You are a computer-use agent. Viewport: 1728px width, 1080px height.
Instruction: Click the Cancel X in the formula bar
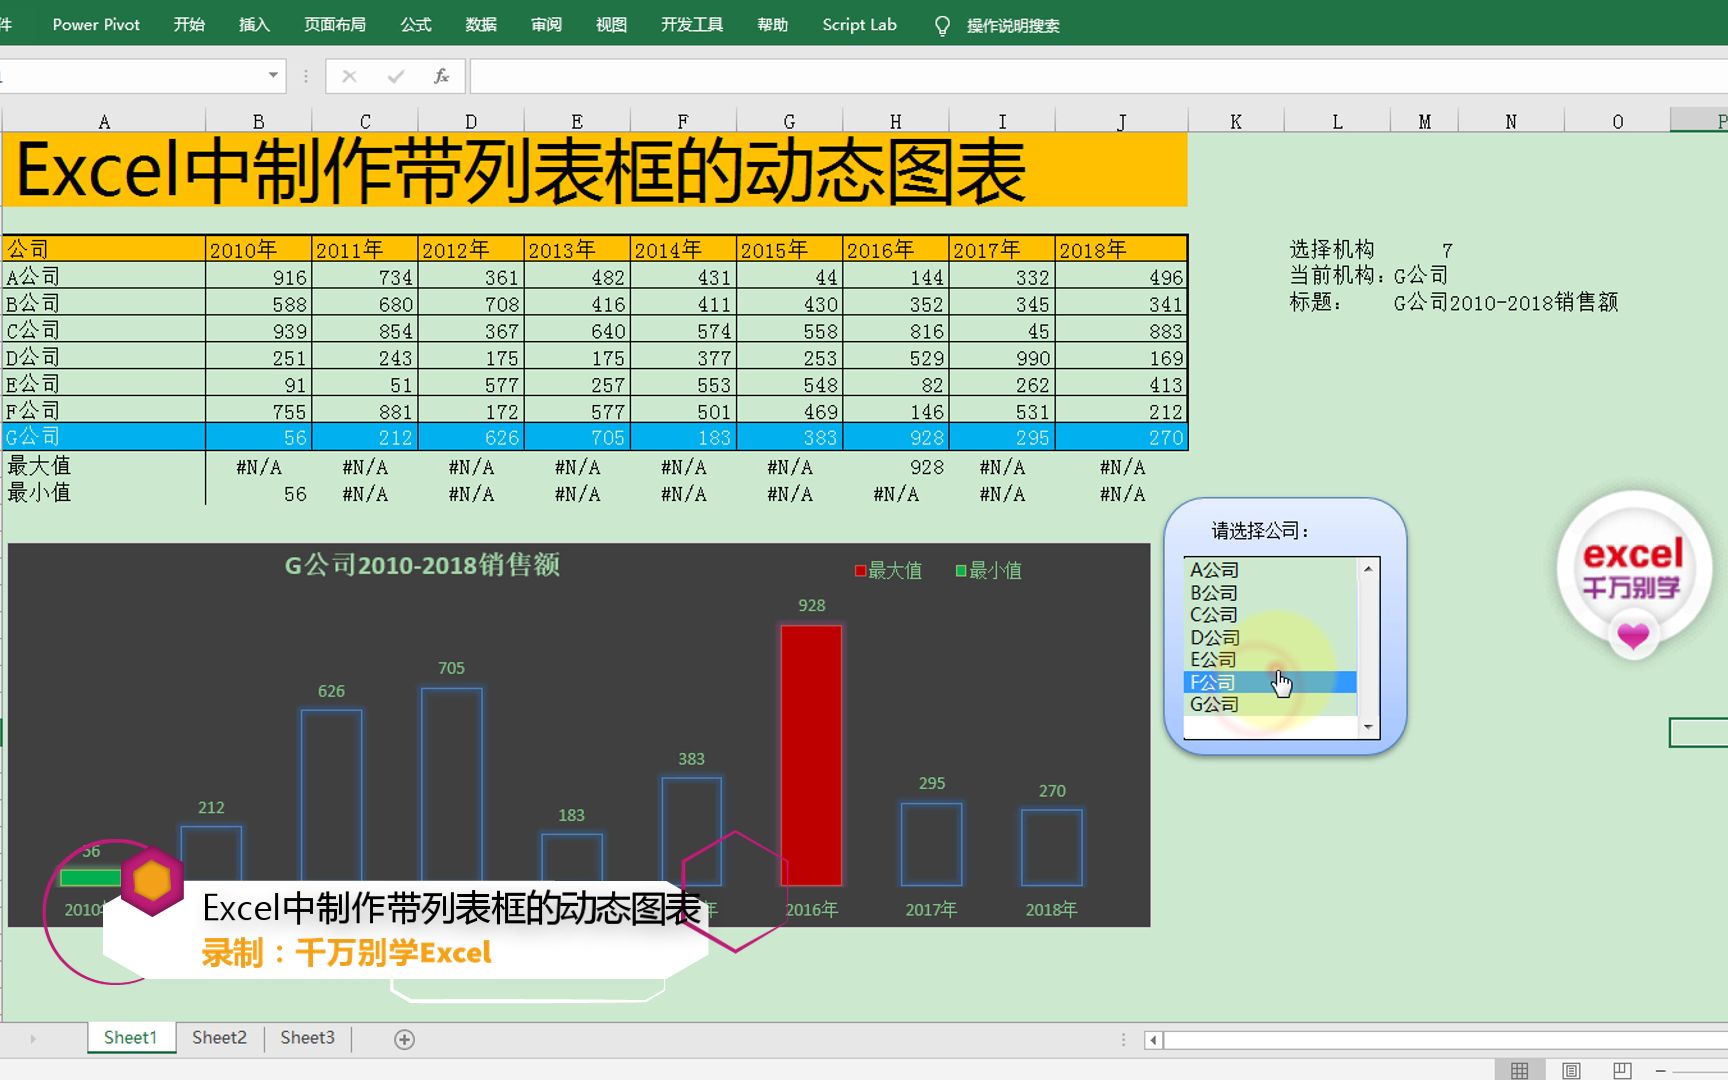349,75
